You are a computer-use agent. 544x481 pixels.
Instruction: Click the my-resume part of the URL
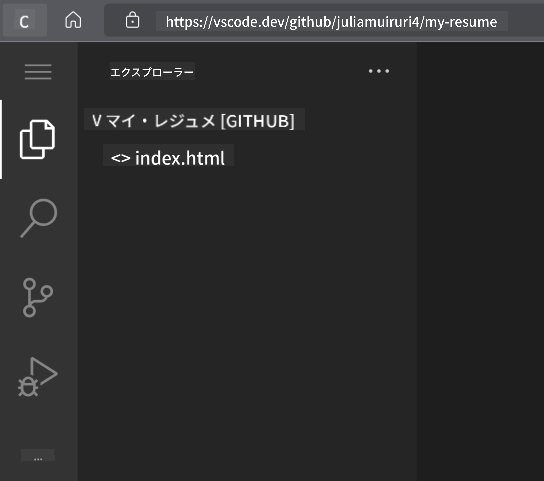click(x=461, y=22)
